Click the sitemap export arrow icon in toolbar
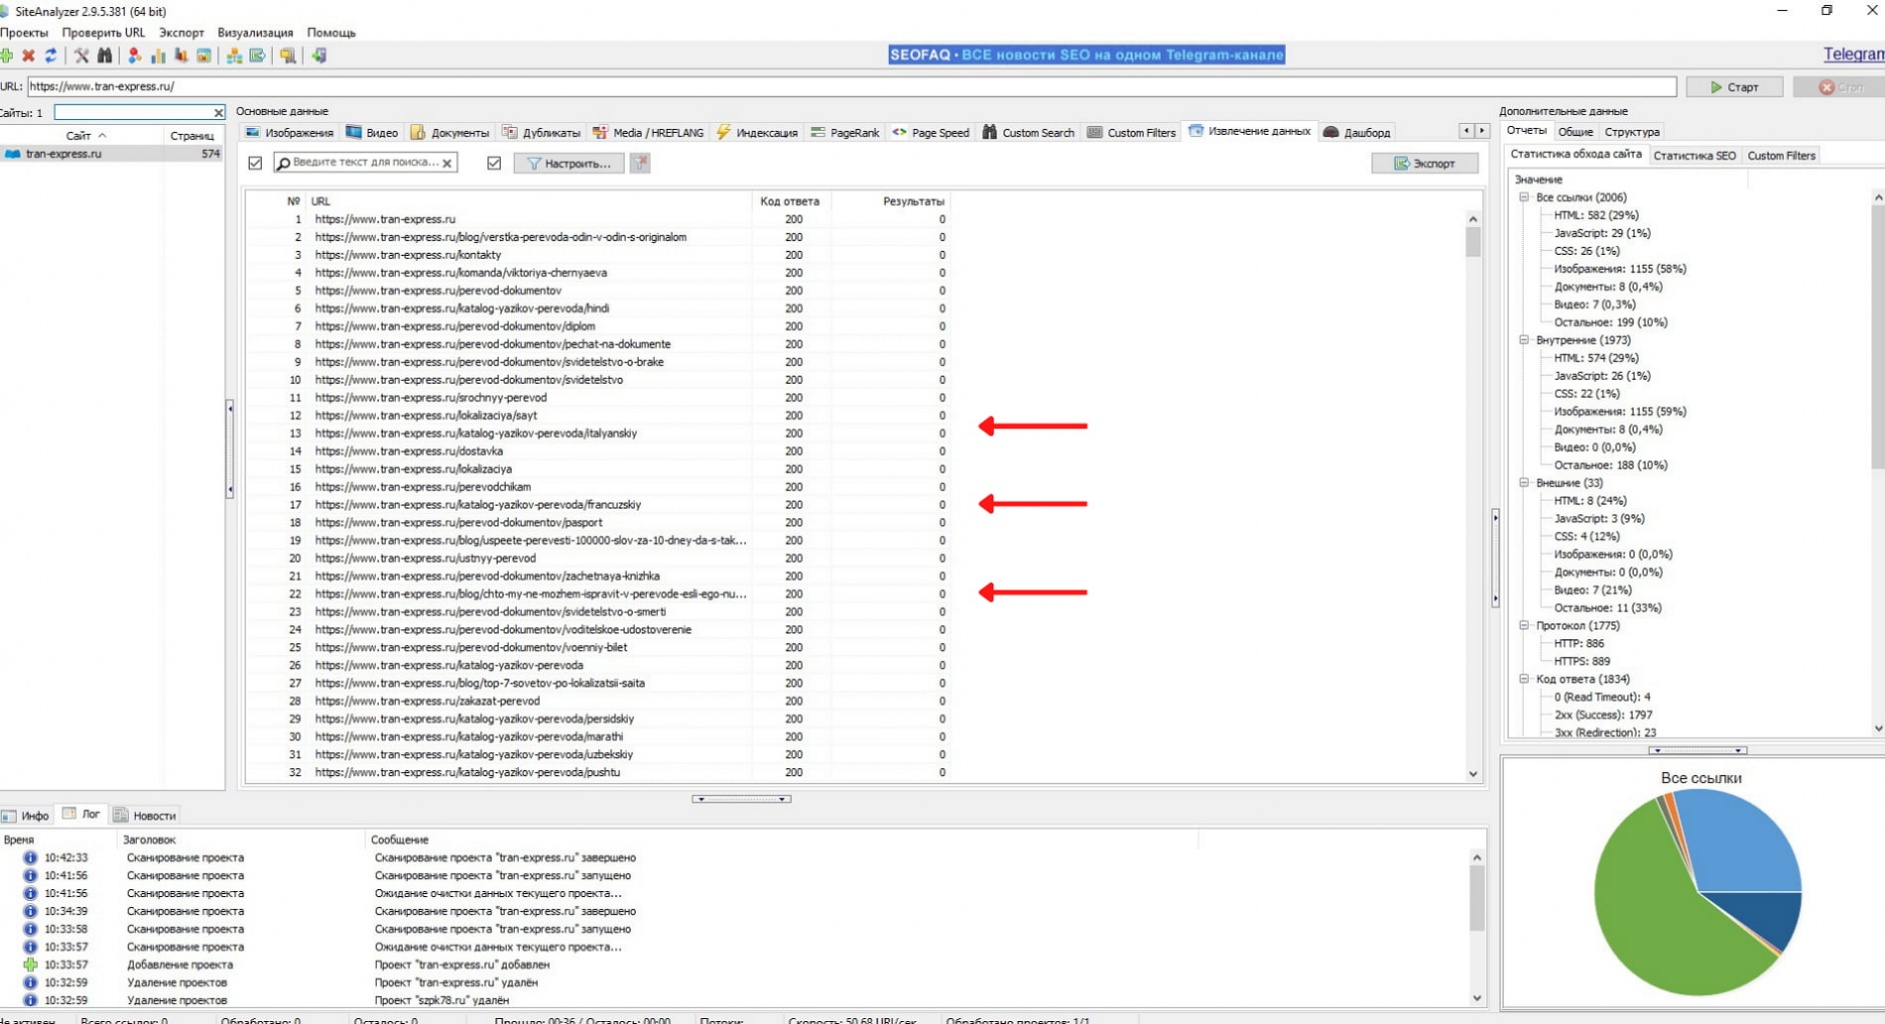Viewport: 1885px width, 1024px height. tap(258, 56)
